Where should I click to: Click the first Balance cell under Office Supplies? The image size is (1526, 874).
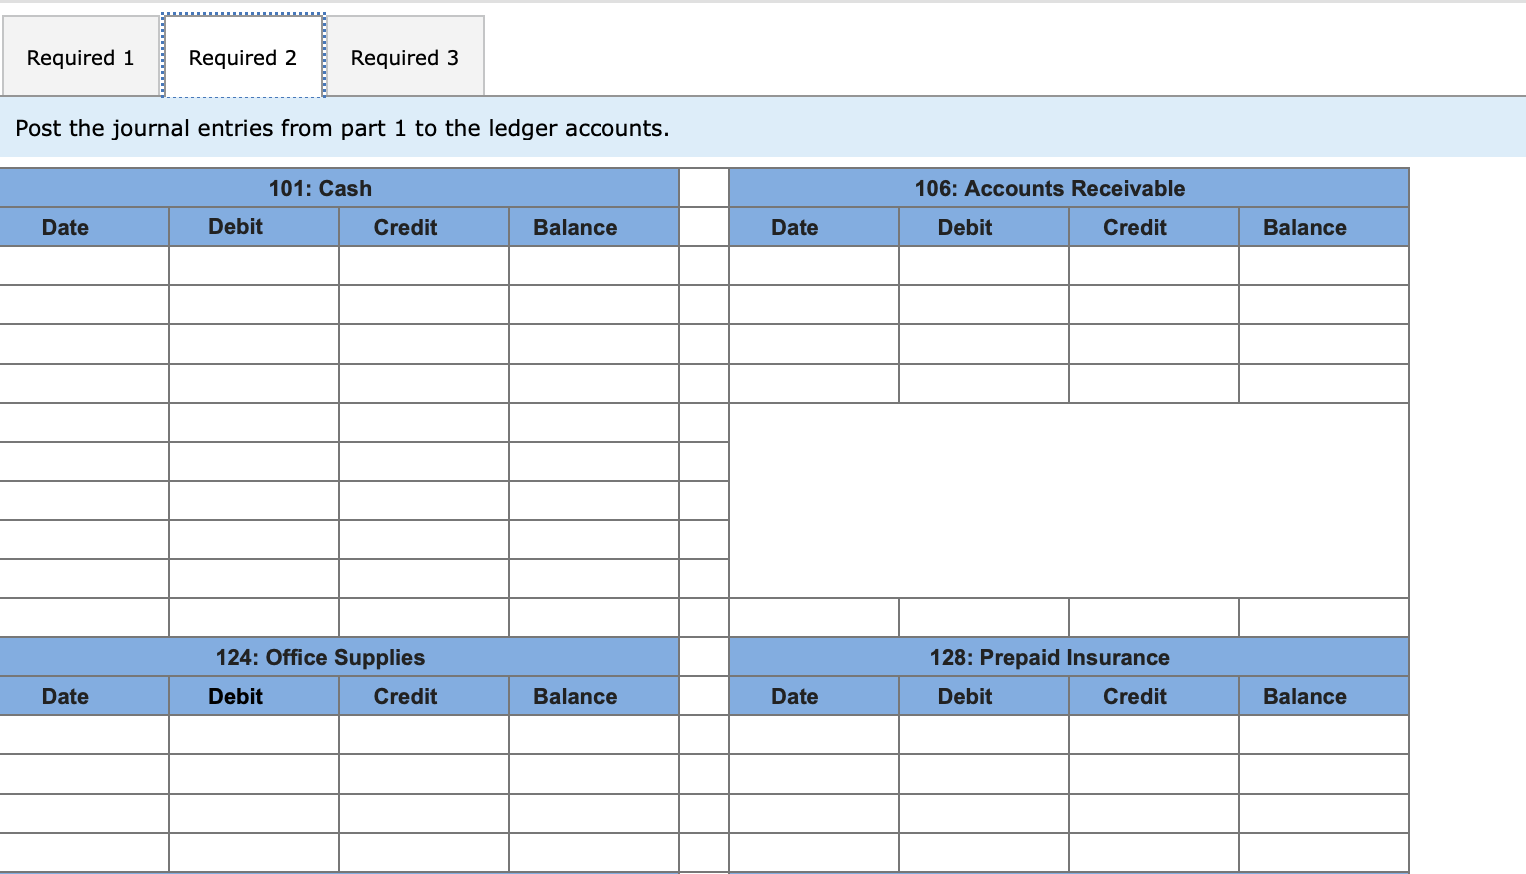coord(593,734)
